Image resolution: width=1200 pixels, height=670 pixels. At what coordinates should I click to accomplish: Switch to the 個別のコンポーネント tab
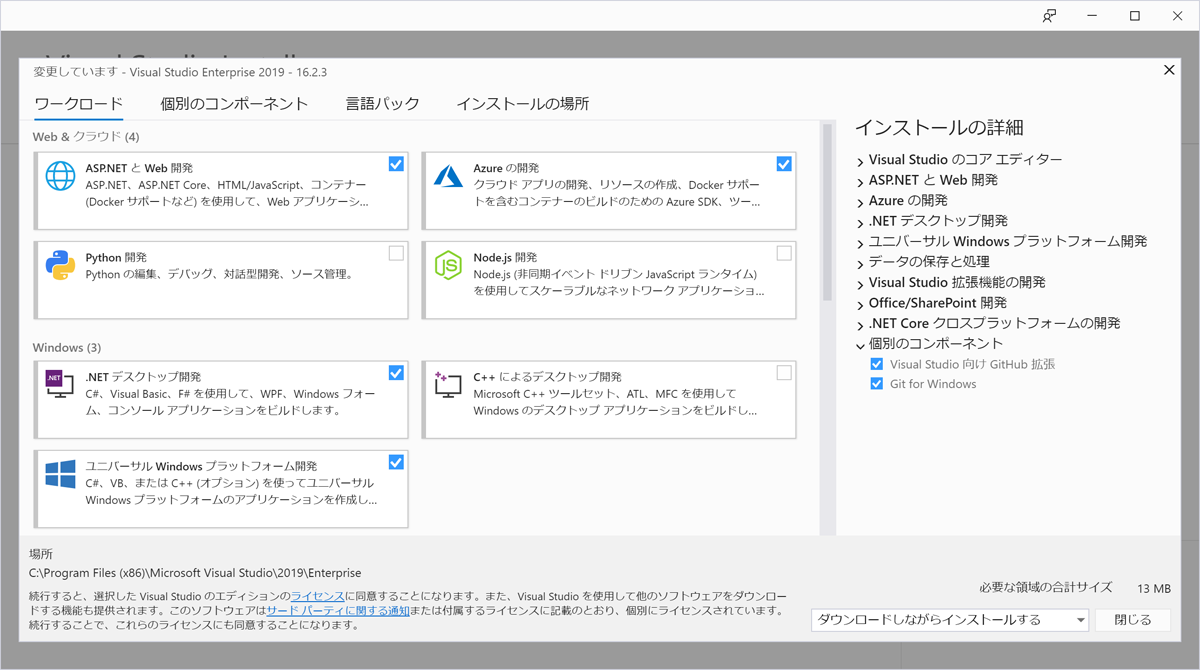234,104
